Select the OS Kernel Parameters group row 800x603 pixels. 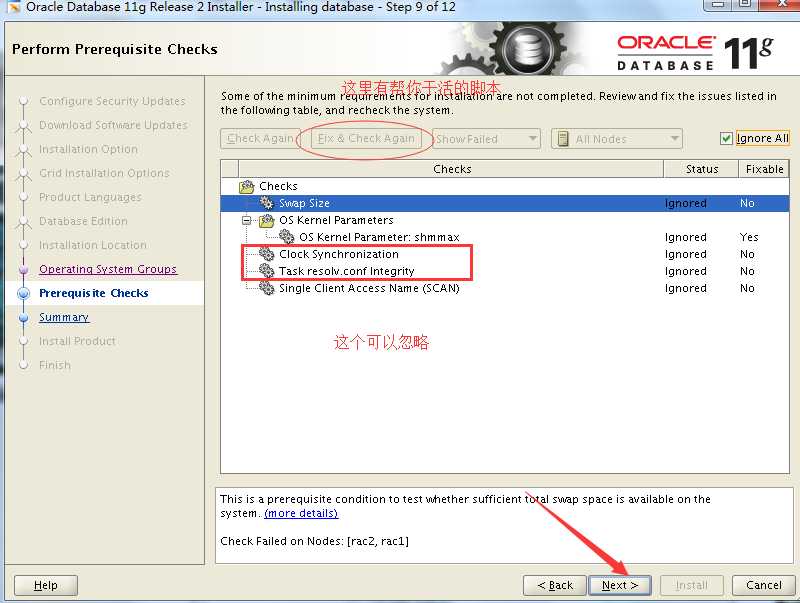tap(505, 220)
